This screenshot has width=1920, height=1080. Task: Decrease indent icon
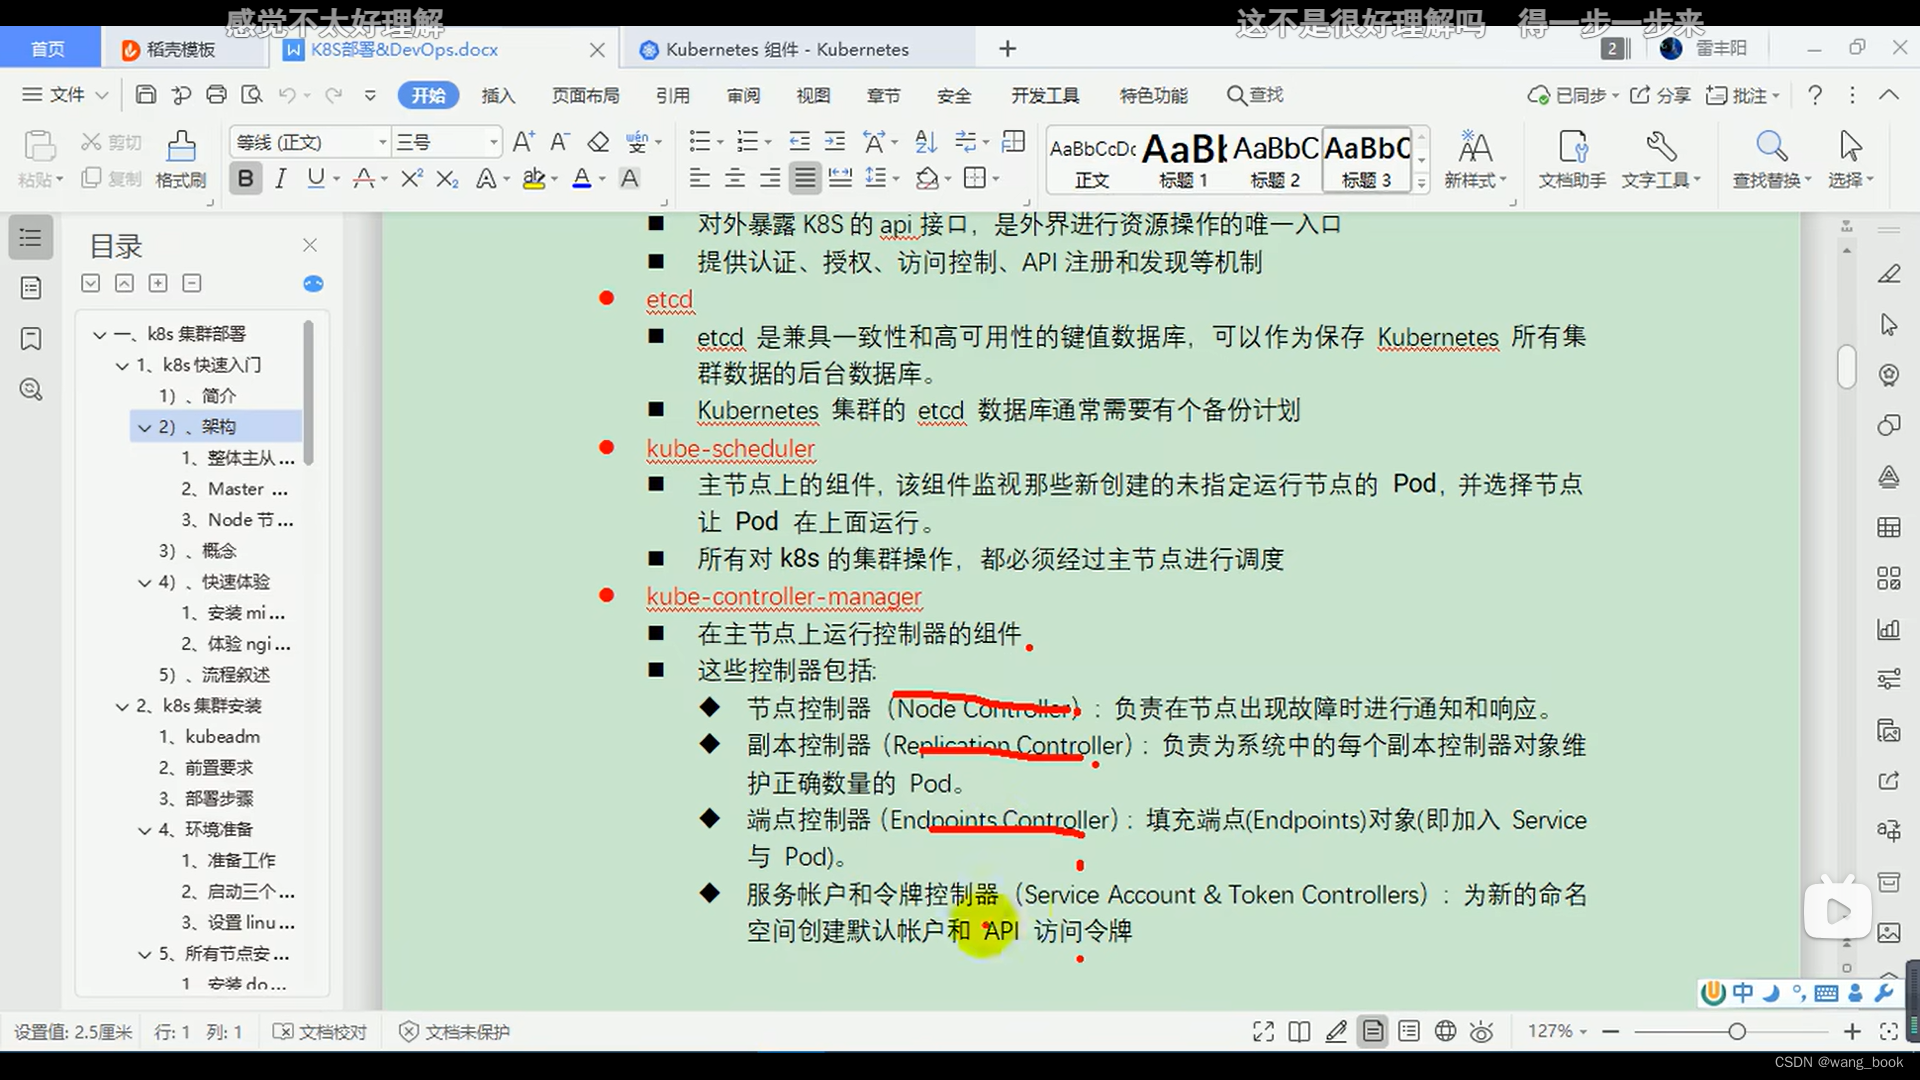799,142
